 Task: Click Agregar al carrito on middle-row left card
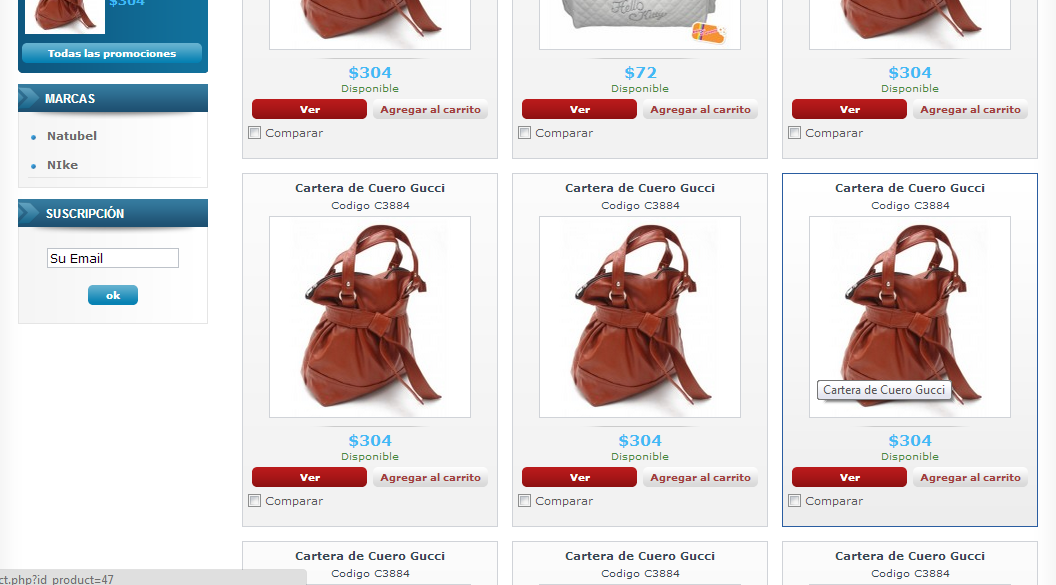430,477
